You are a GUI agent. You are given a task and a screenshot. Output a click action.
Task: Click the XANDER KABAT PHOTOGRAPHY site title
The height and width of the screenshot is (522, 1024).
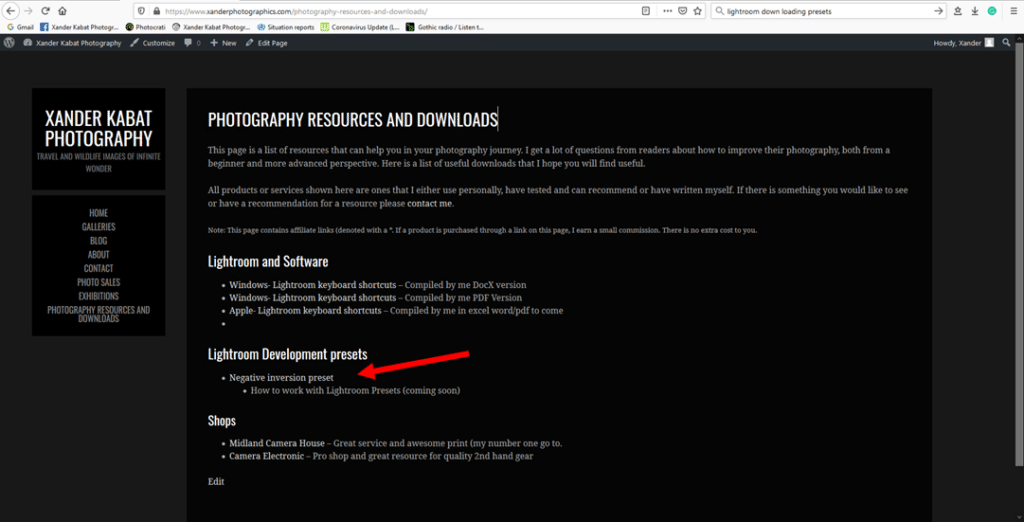coord(99,128)
